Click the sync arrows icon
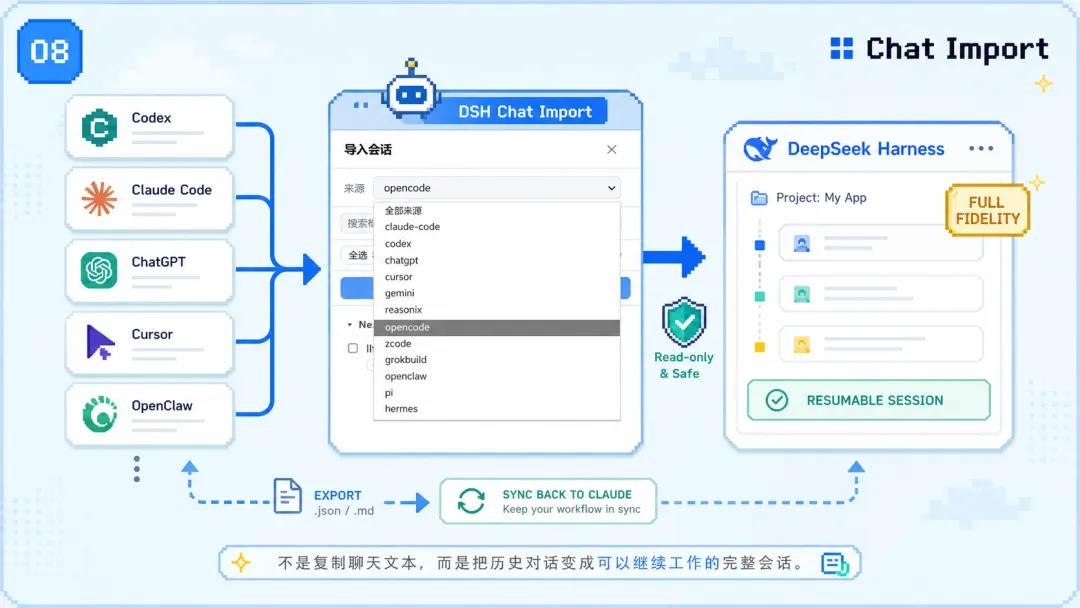 471,501
